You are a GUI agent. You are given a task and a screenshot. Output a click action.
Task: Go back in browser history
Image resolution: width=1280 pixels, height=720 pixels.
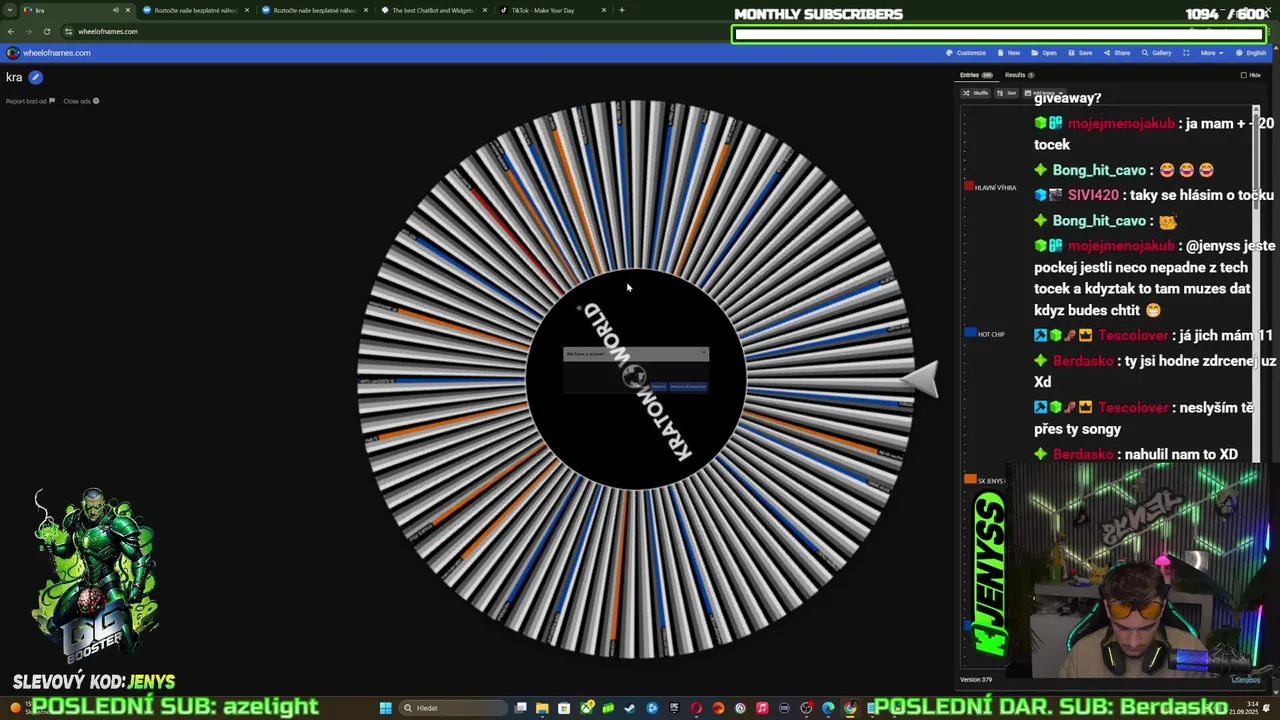(x=11, y=31)
